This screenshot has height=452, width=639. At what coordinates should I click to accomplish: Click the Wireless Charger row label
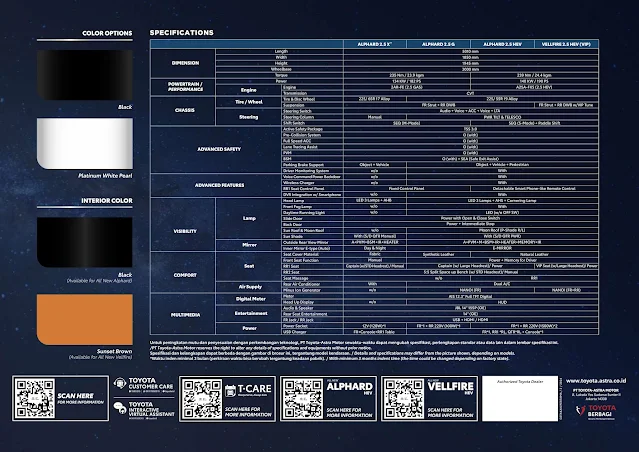pyautogui.click(x=299, y=183)
